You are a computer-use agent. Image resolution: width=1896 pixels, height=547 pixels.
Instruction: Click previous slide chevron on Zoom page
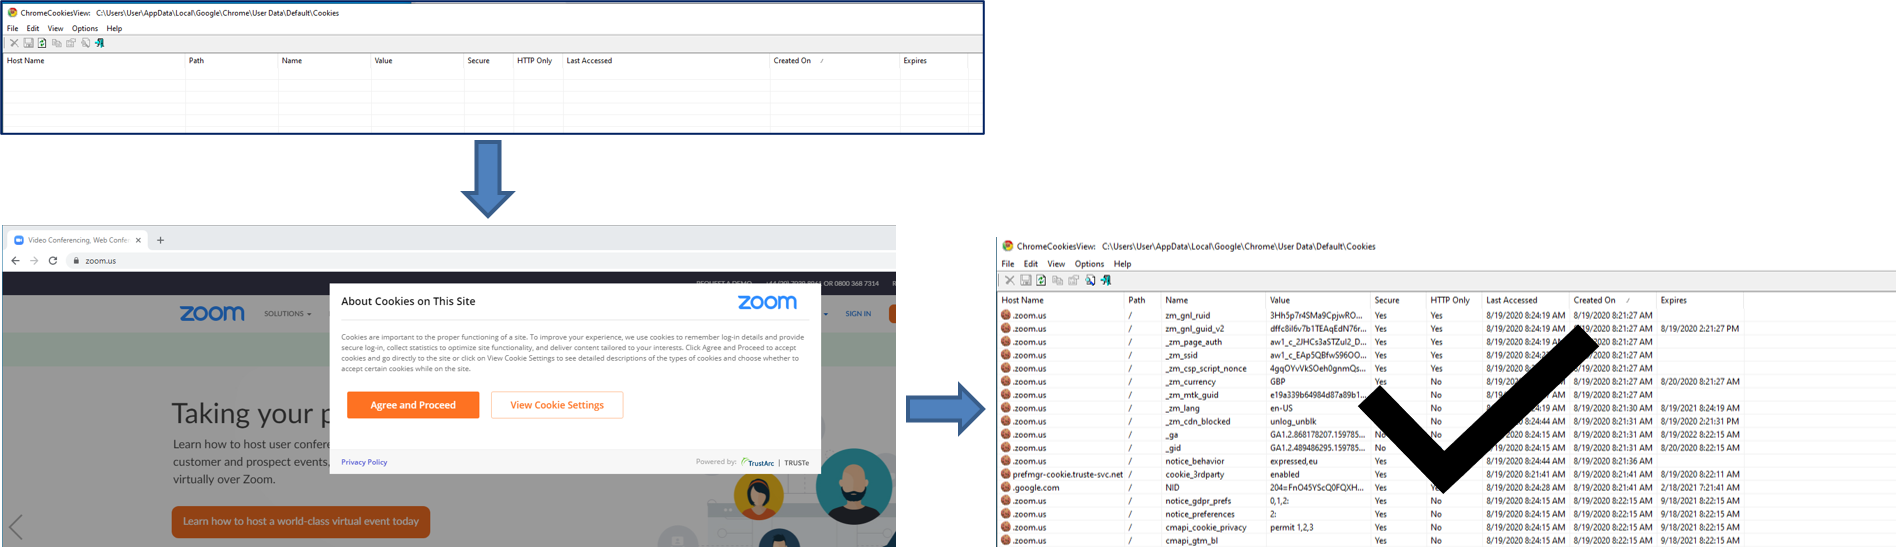coord(16,526)
